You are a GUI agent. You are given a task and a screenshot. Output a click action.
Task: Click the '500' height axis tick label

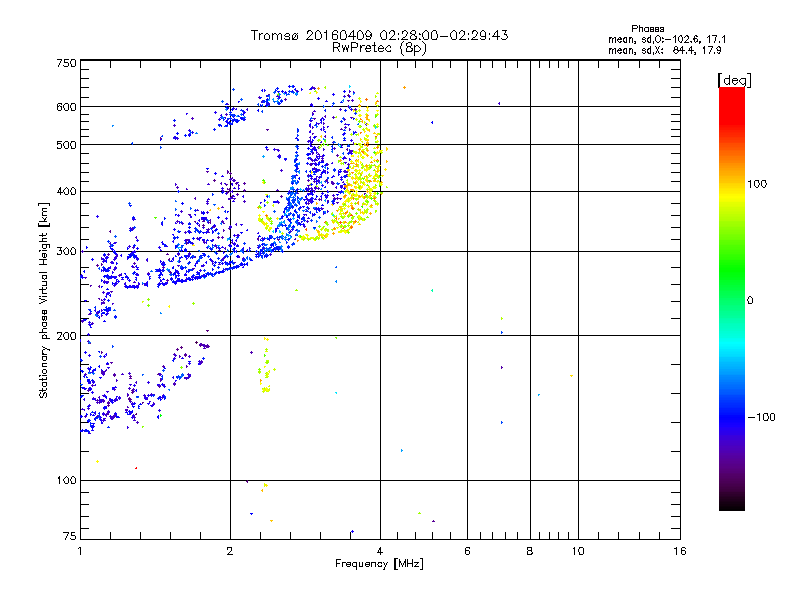click(66, 145)
